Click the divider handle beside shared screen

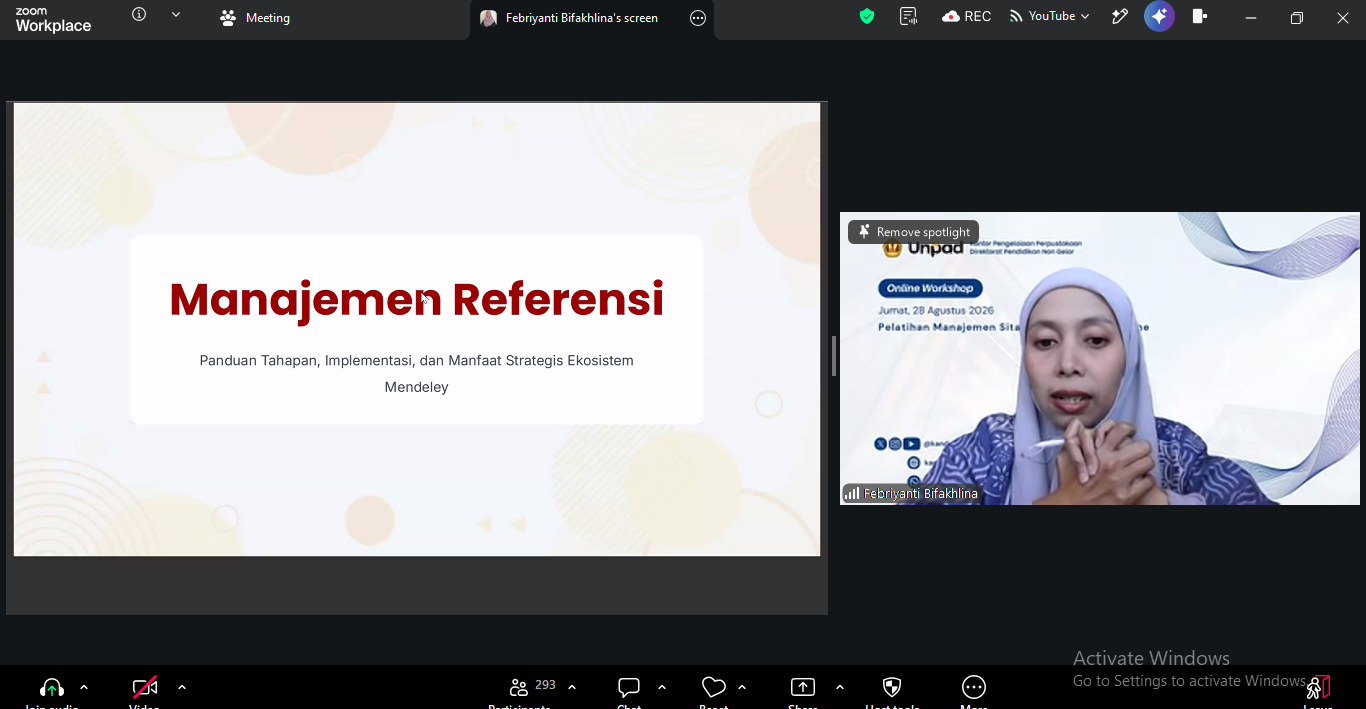pos(833,356)
